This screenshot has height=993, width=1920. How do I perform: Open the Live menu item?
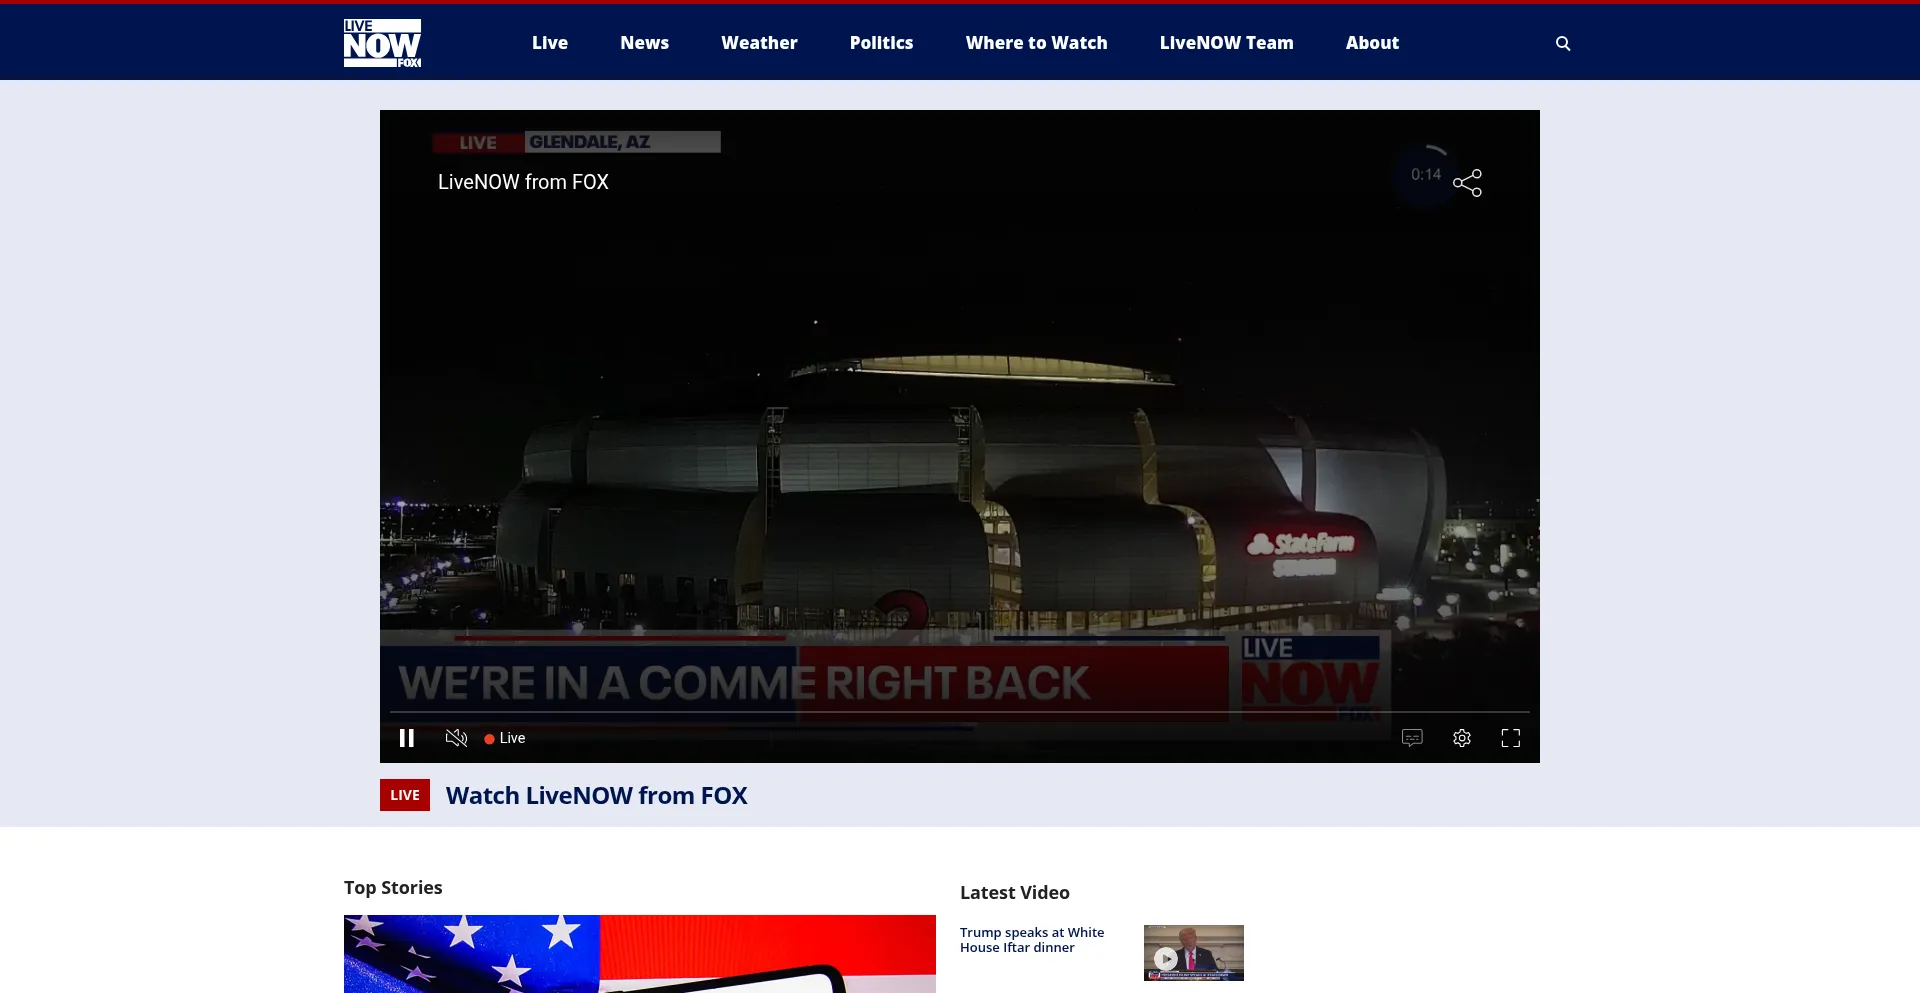(549, 43)
